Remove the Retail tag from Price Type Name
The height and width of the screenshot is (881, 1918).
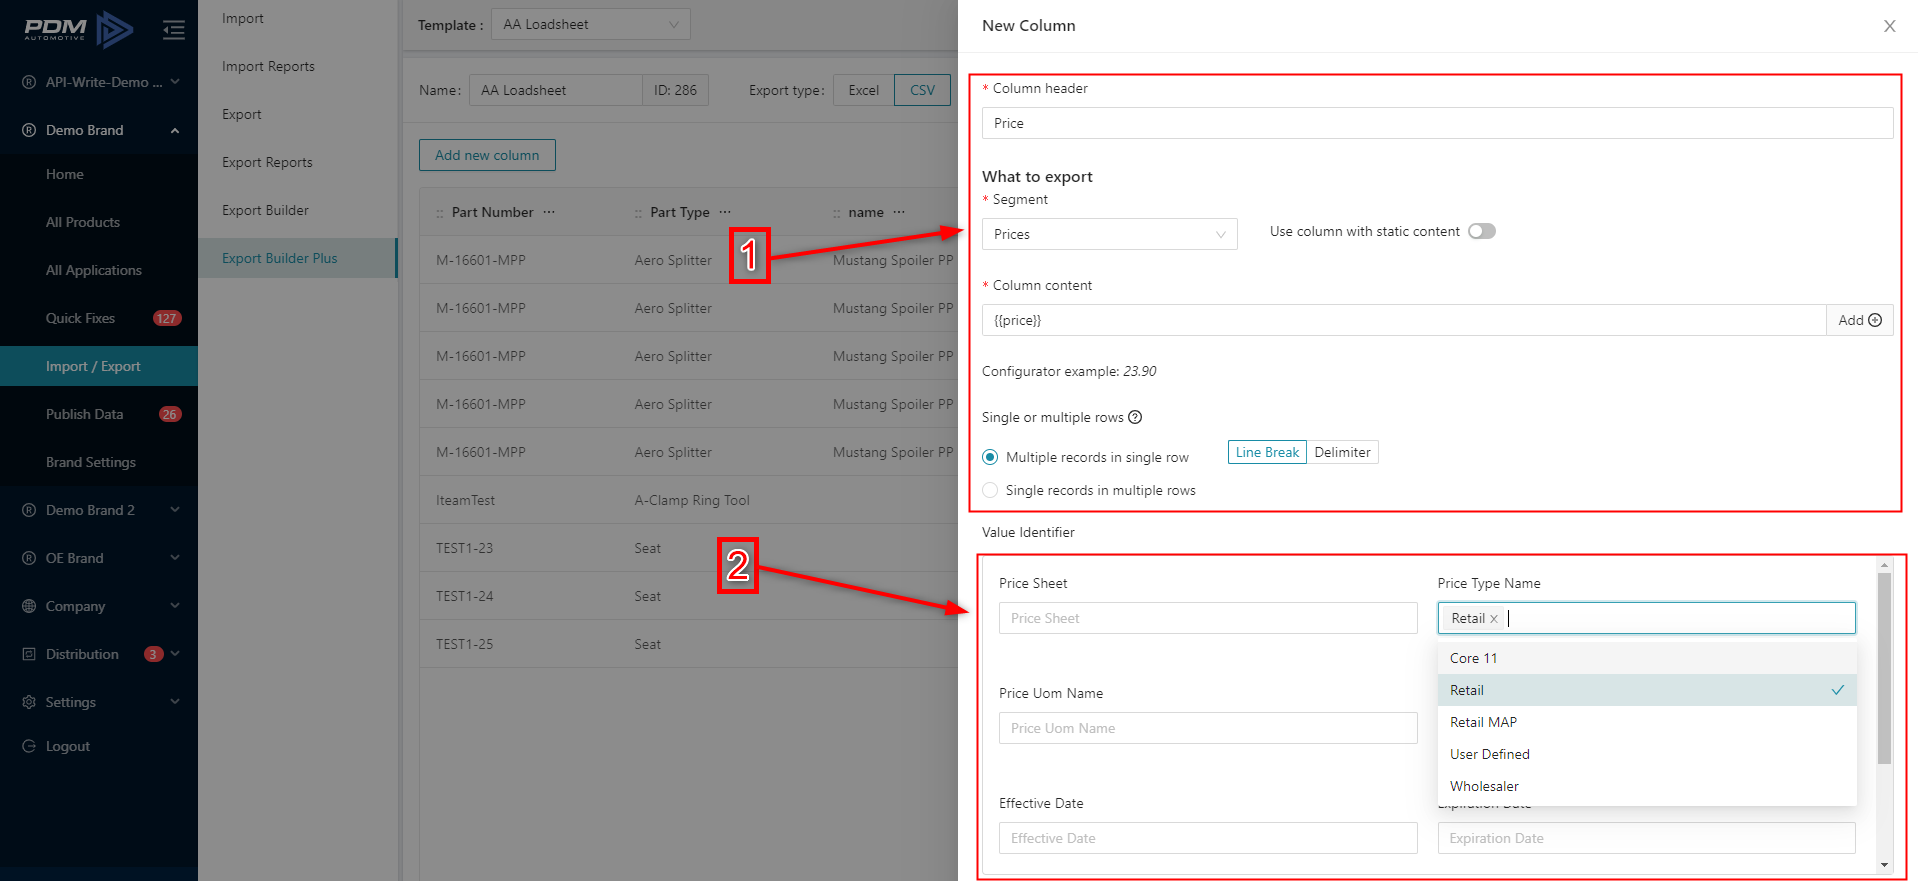[1494, 619]
